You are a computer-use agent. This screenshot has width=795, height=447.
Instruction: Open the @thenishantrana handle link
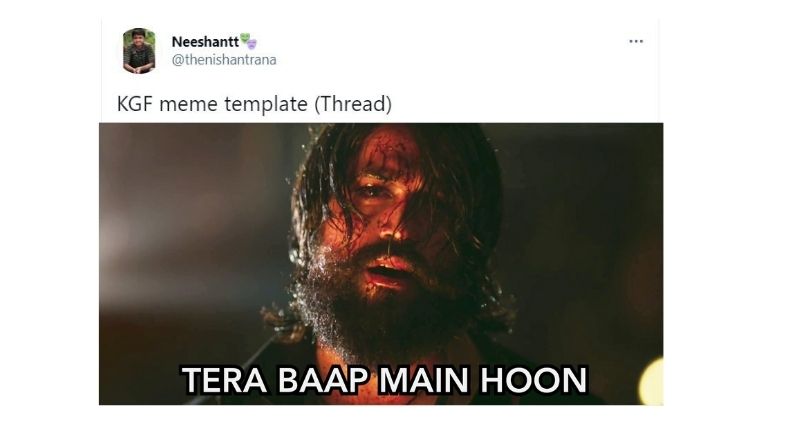coord(224,60)
